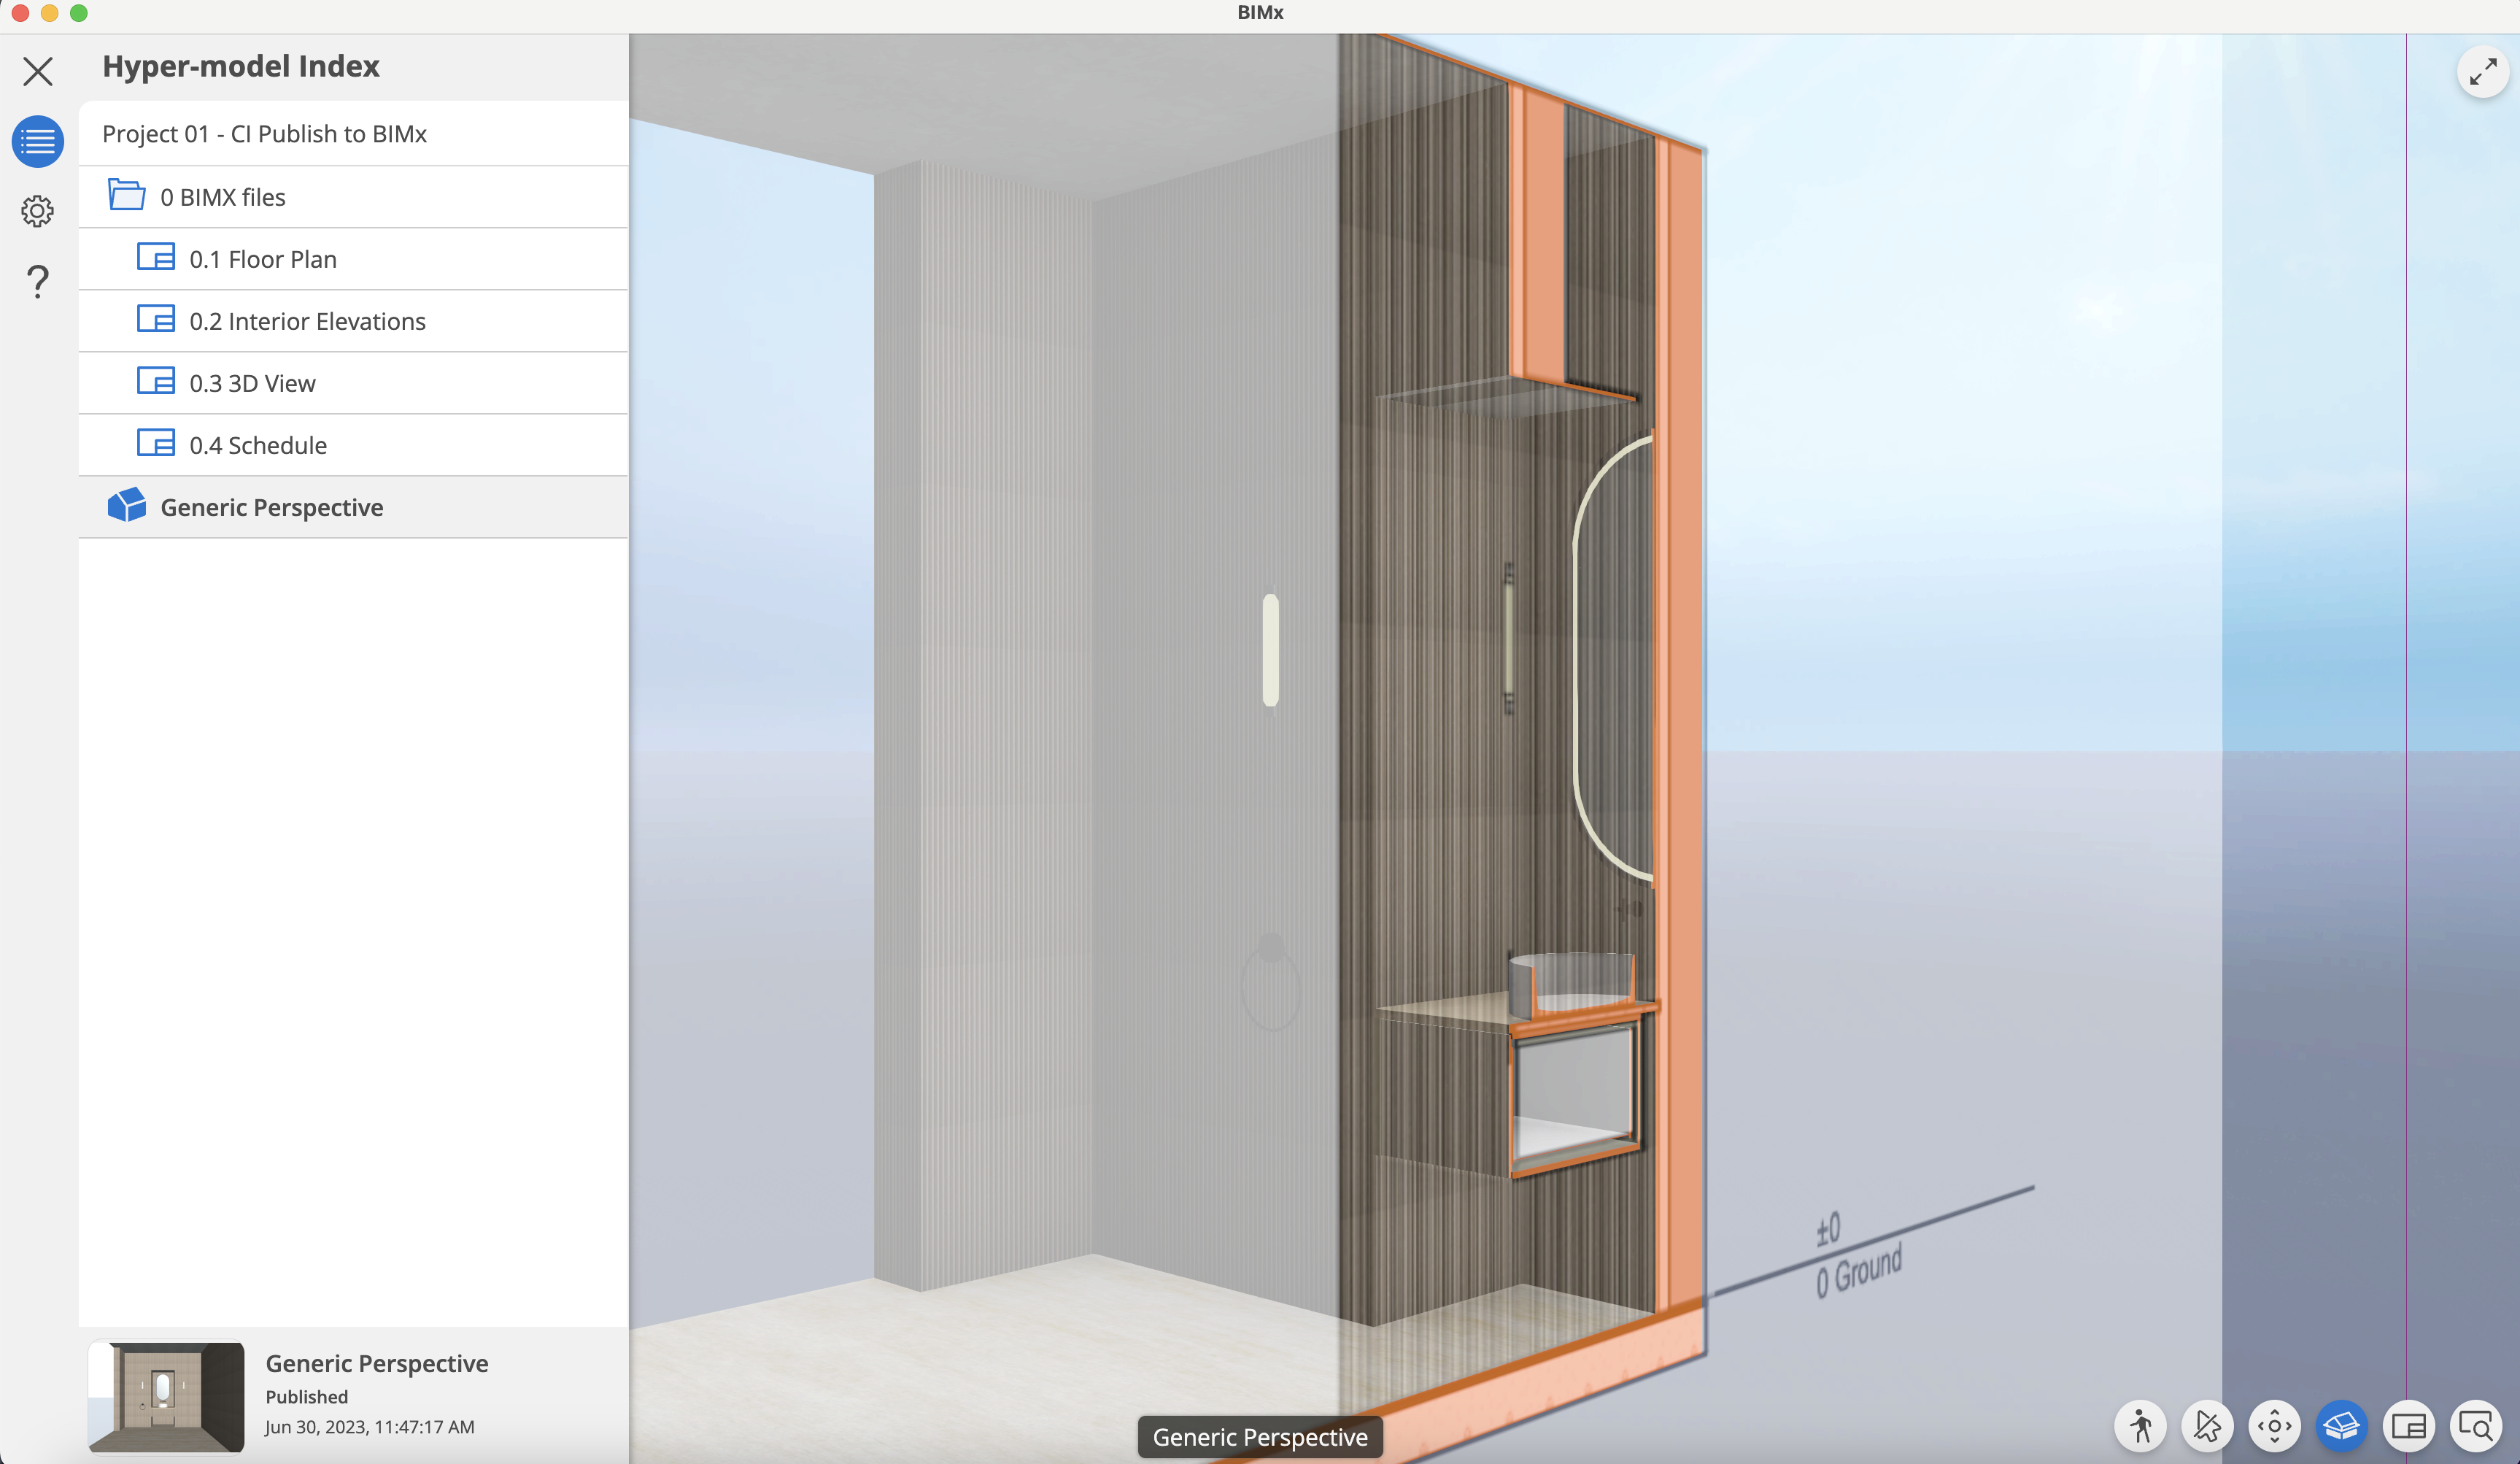Click the 0 Ground level marker label
The width and height of the screenshot is (2520, 1464).
coord(1859,1271)
